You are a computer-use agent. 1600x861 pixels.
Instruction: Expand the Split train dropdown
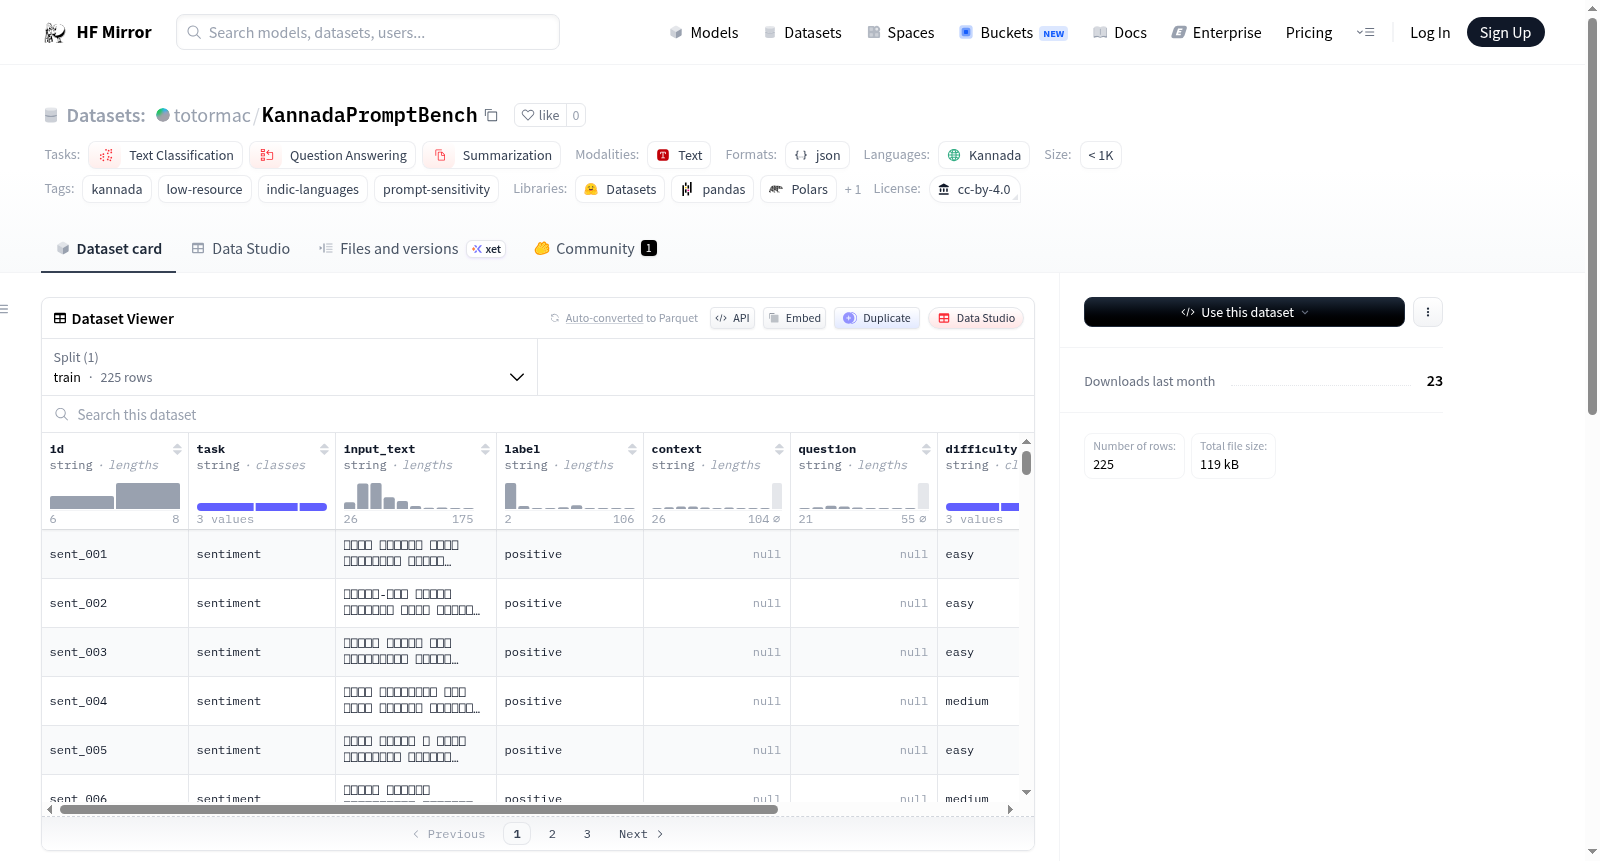click(x=289, y=367)
